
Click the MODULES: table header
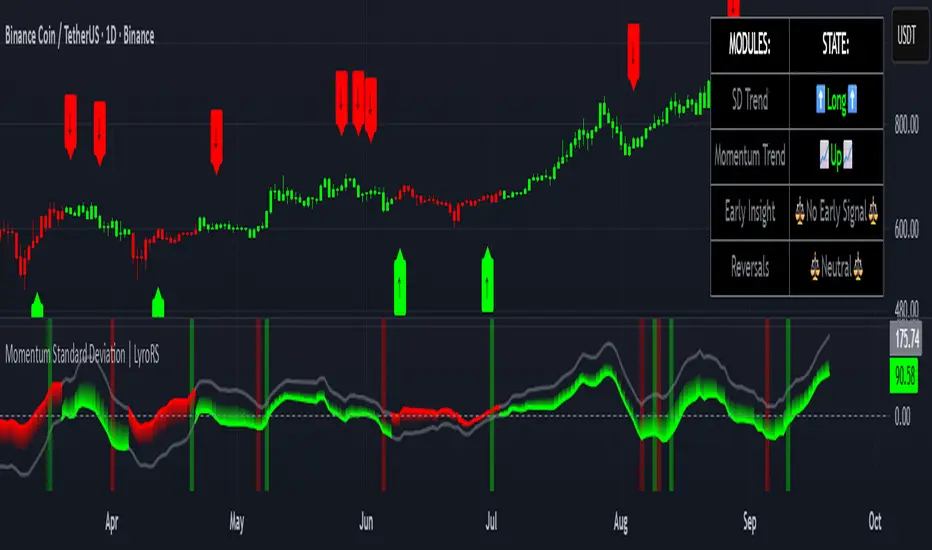(x=750, y=45)
